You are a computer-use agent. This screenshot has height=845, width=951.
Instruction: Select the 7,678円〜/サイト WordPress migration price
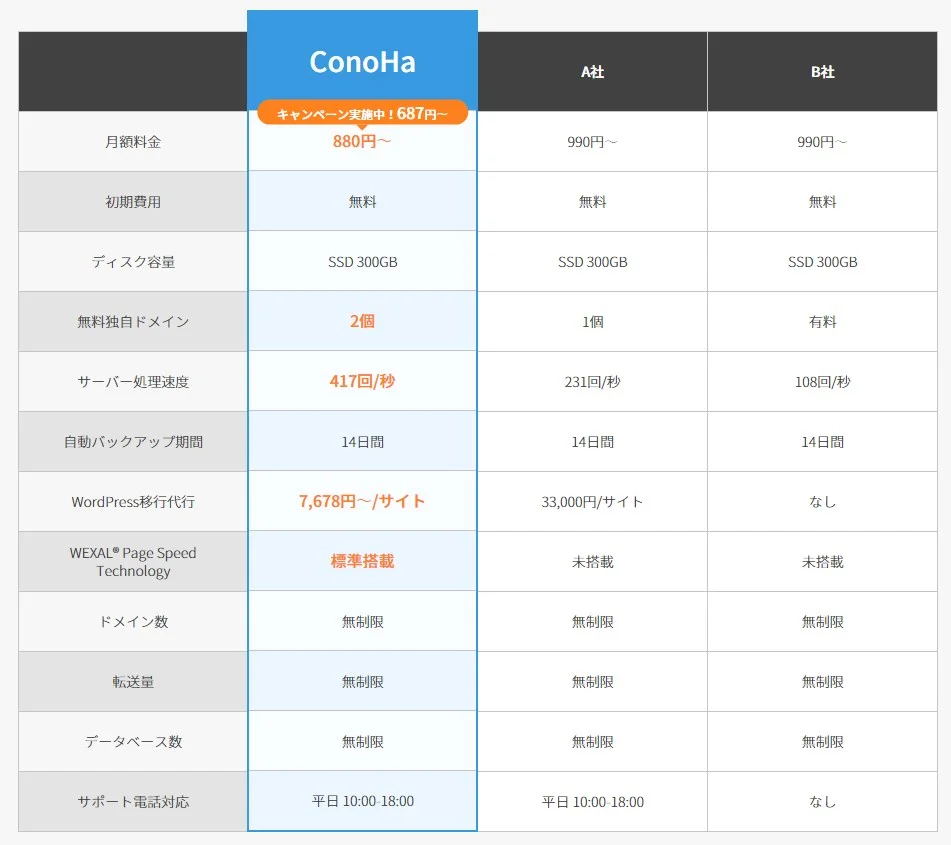point(362,501)
